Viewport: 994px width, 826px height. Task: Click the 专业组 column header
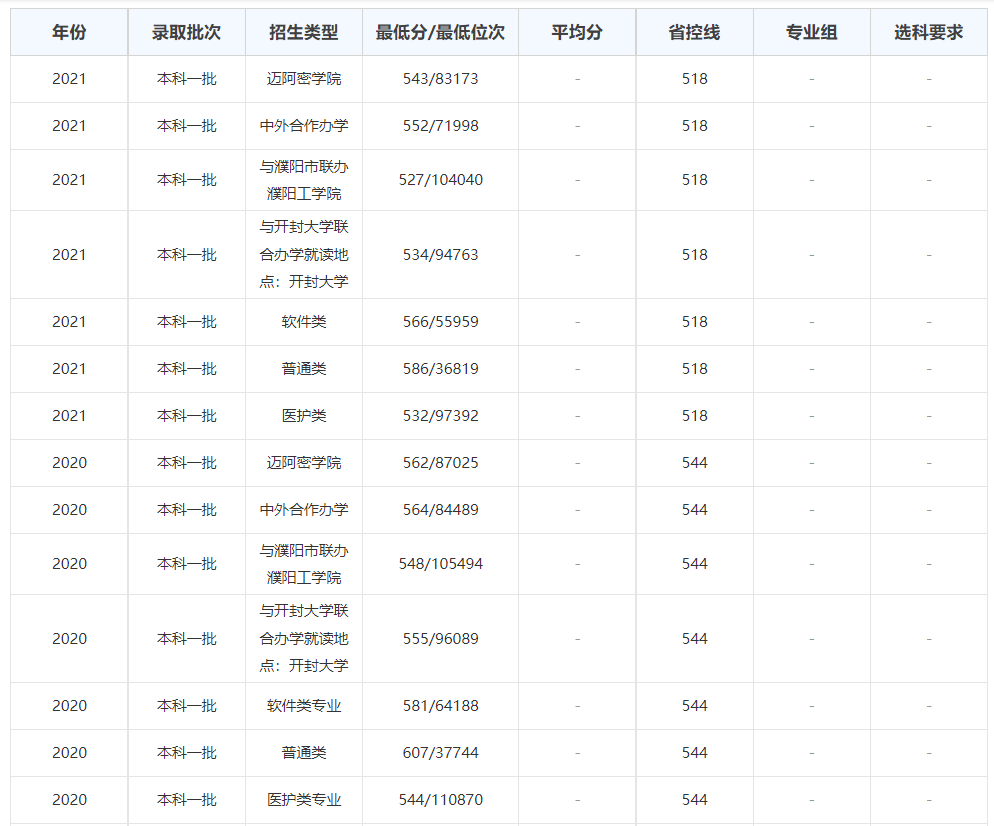point(812,32)
